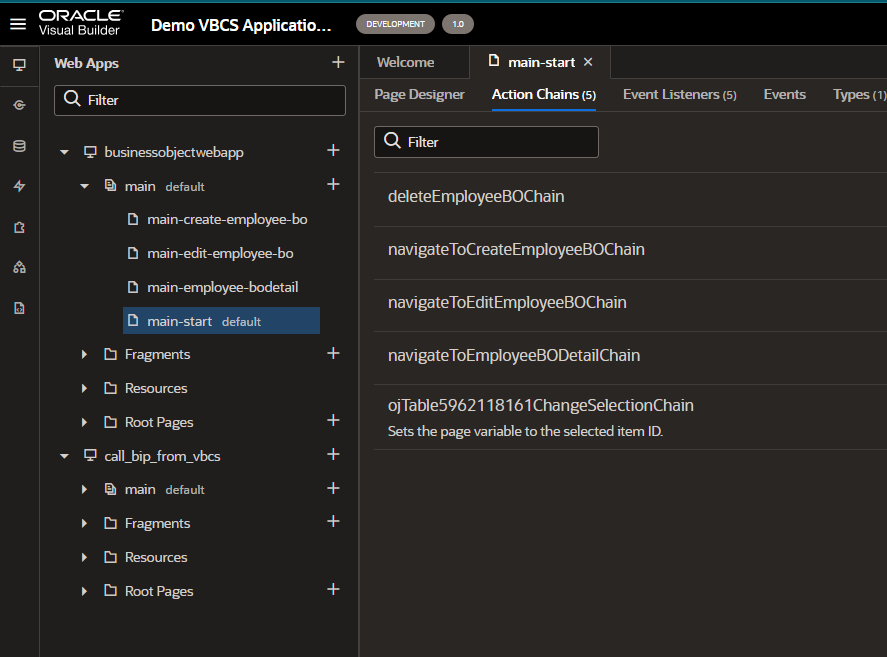887x657 pixels.
Task: Click the shapes icon in the navigator
Action: pyautogui.click(x=19, y=267)
